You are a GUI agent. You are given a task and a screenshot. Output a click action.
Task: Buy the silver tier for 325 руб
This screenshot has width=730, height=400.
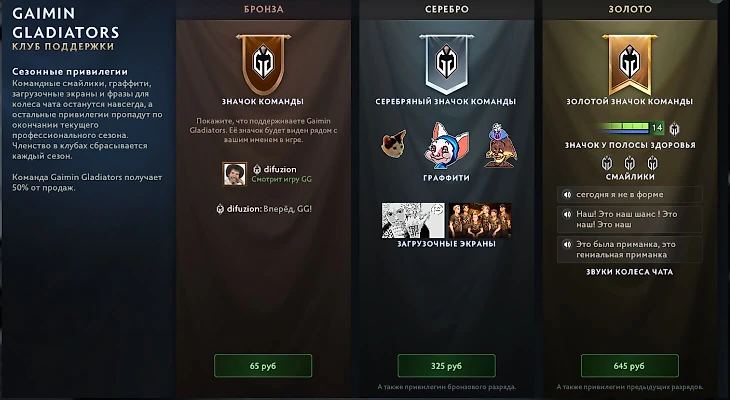[446, 366]
